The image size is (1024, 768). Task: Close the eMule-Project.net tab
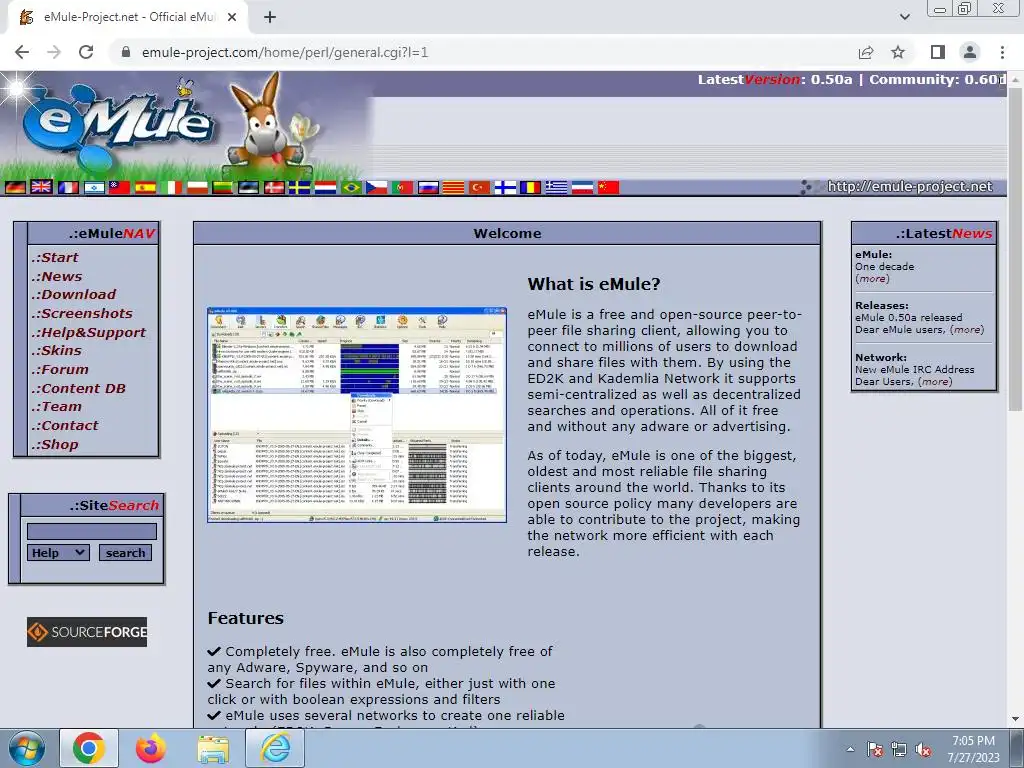tap(232, 18)
